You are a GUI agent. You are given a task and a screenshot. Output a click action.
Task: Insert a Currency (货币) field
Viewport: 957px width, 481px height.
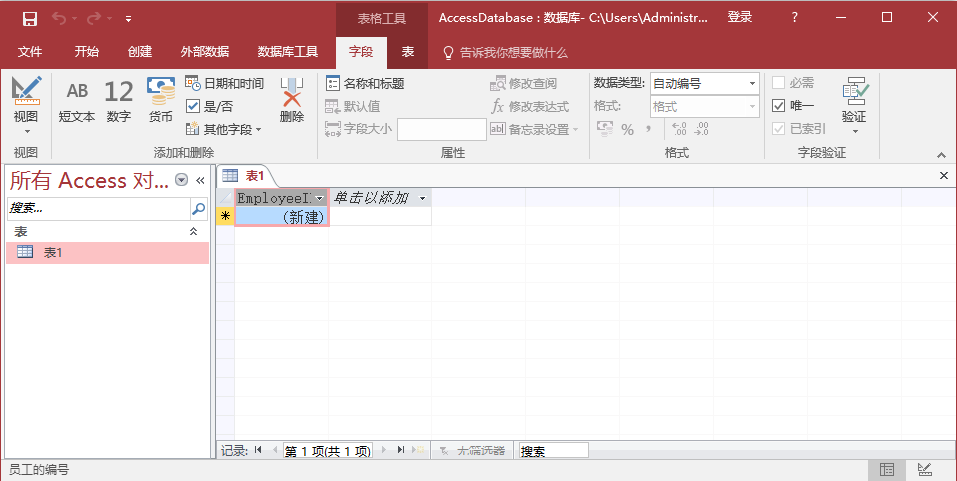pyautogui.click(x=160, y=101)
